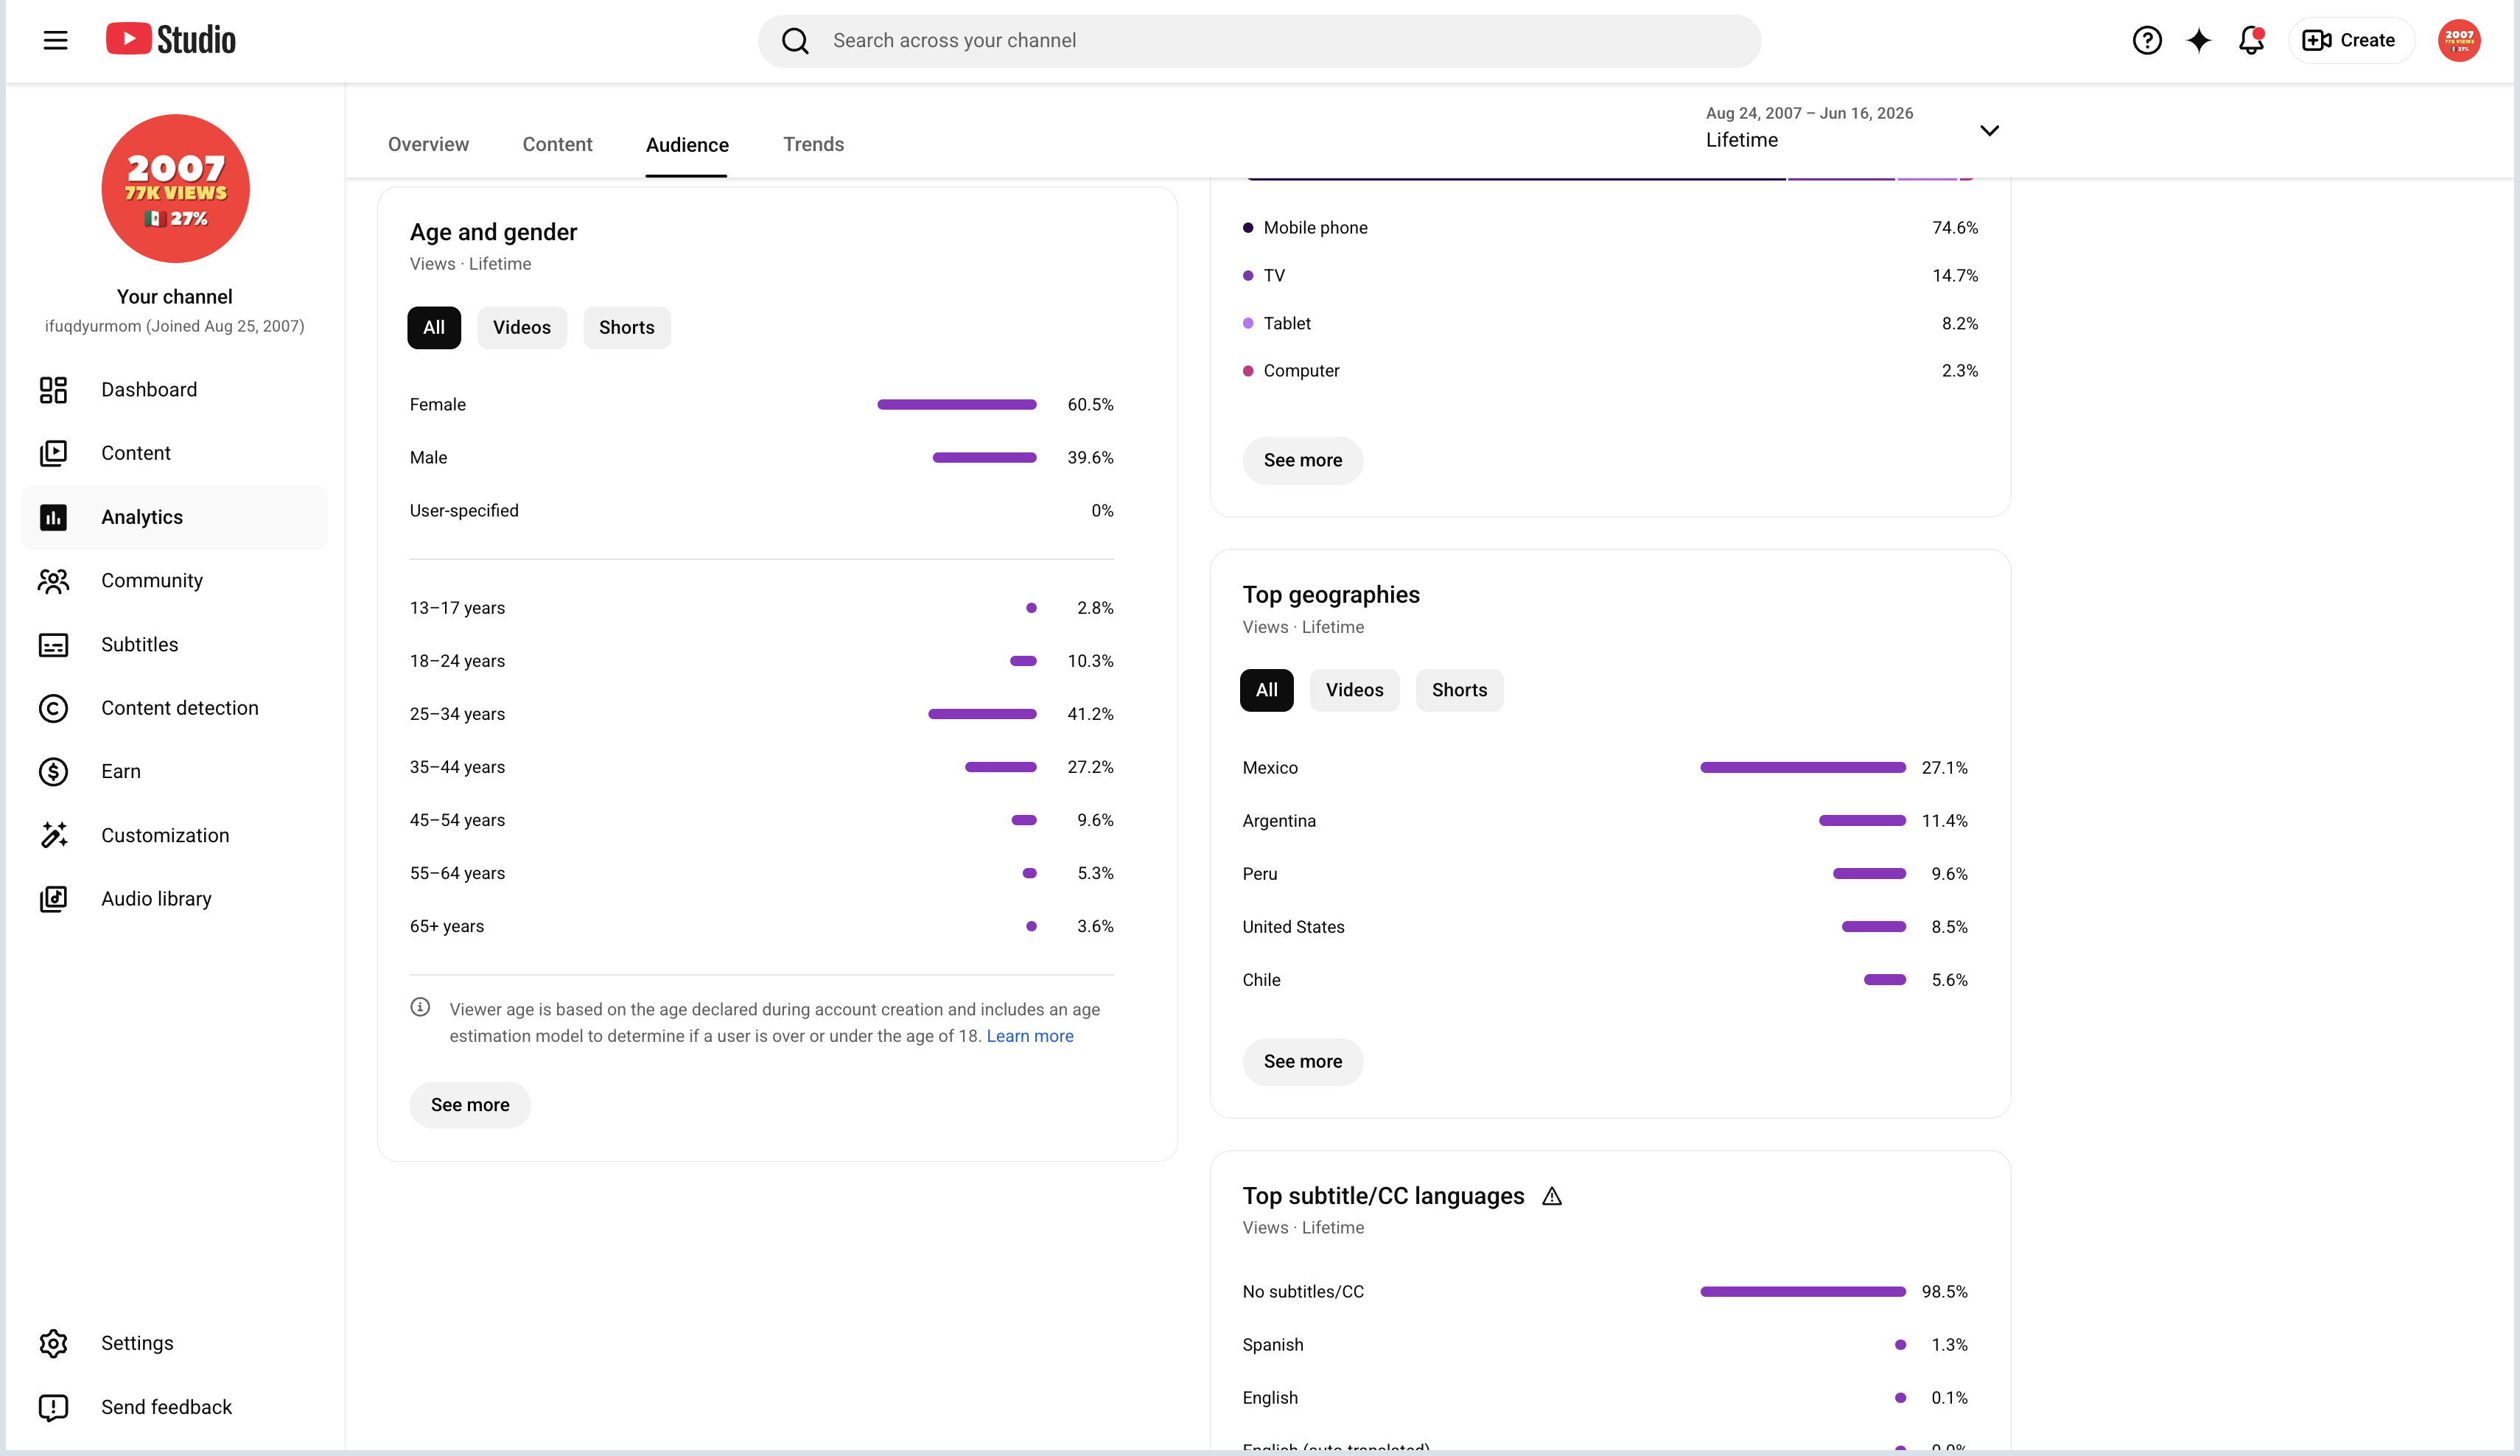Click the Settings gear icon
Screen dimensions: 2520x1456
pos(53,1343)
